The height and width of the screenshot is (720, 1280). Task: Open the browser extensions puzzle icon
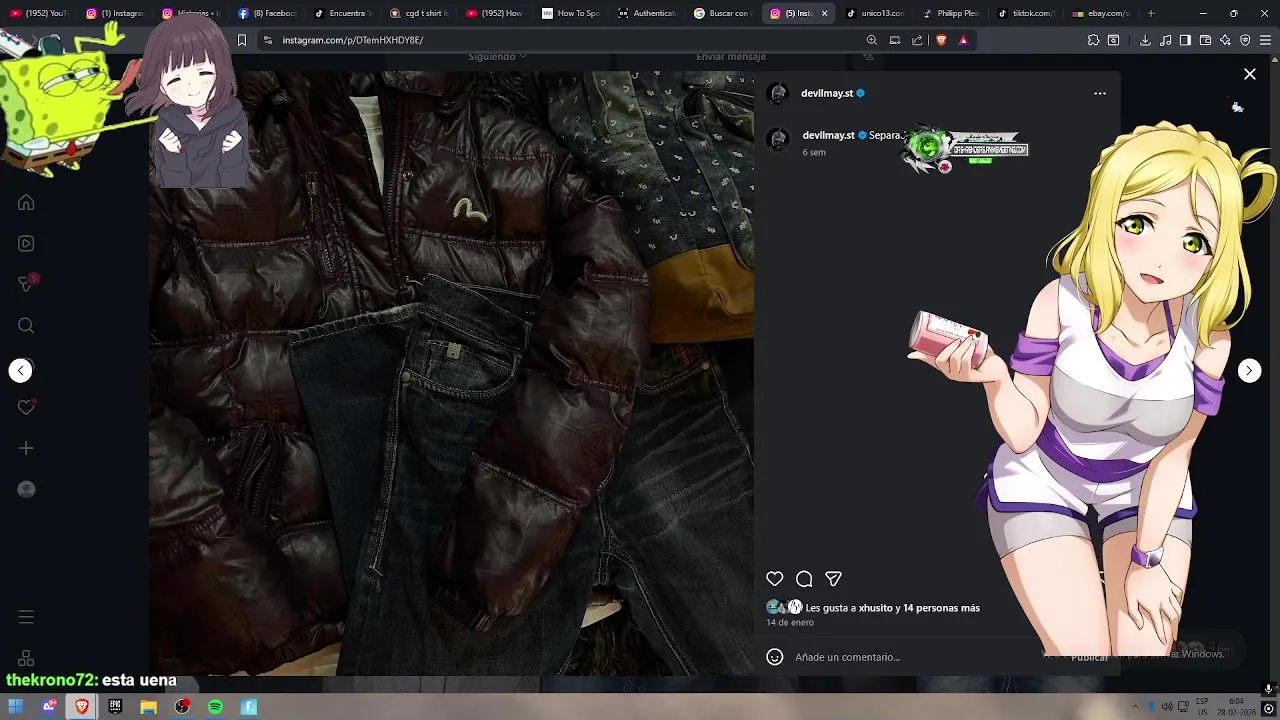tap(1093, 40)
